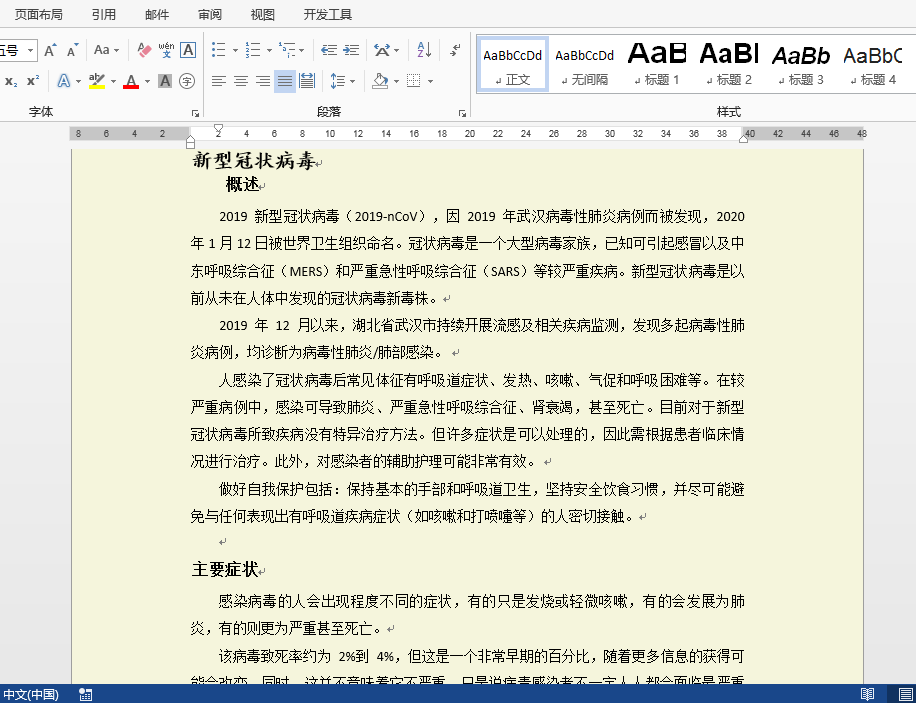Screen dimensions: 916x703
Task: Expand the bullet list options dropdown
Action: pyautogui.click(x=235, y=51)
